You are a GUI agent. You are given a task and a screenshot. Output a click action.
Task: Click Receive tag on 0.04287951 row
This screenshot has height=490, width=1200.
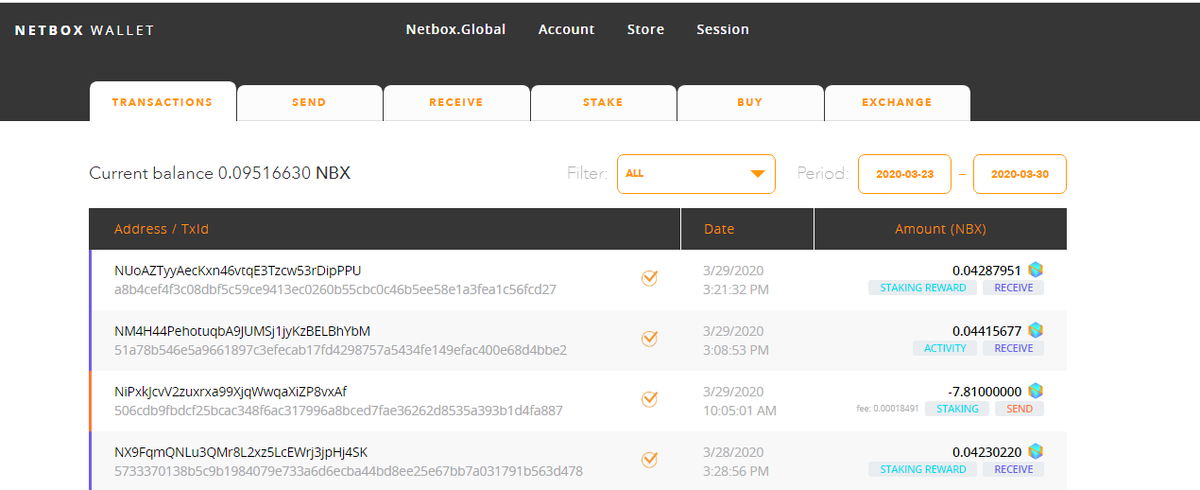pyautogui.click(x=1013, y=288)
